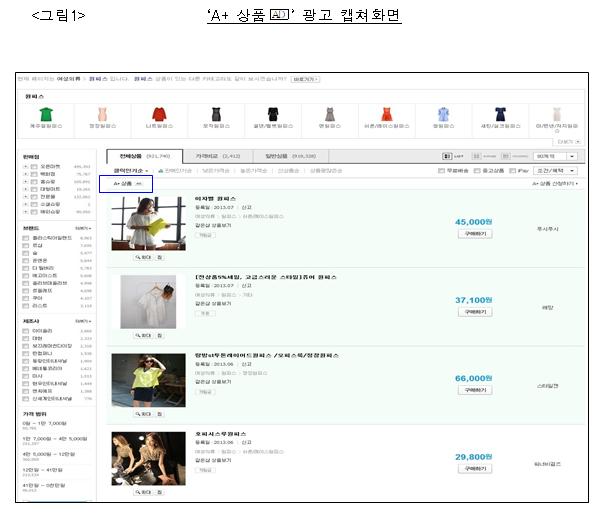Sort by 신상품순
The image size is (598, 520).
pyautogui.click(x=288, y=171)
